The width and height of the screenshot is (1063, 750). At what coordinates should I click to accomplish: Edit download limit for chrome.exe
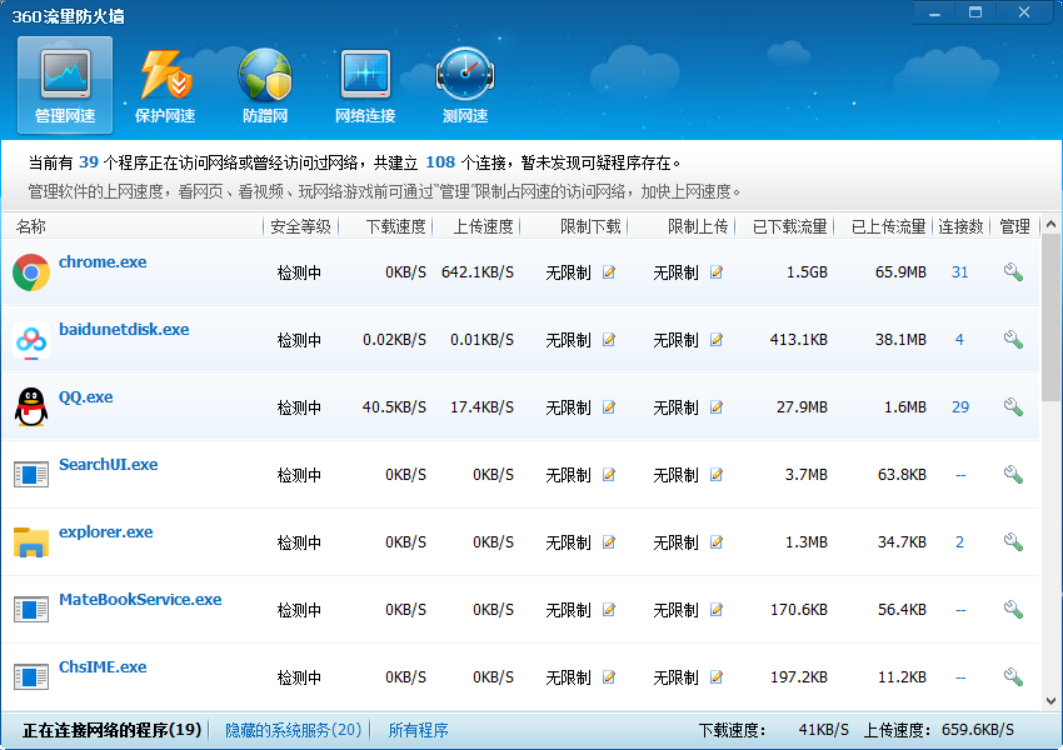click(x=609, y=272)
